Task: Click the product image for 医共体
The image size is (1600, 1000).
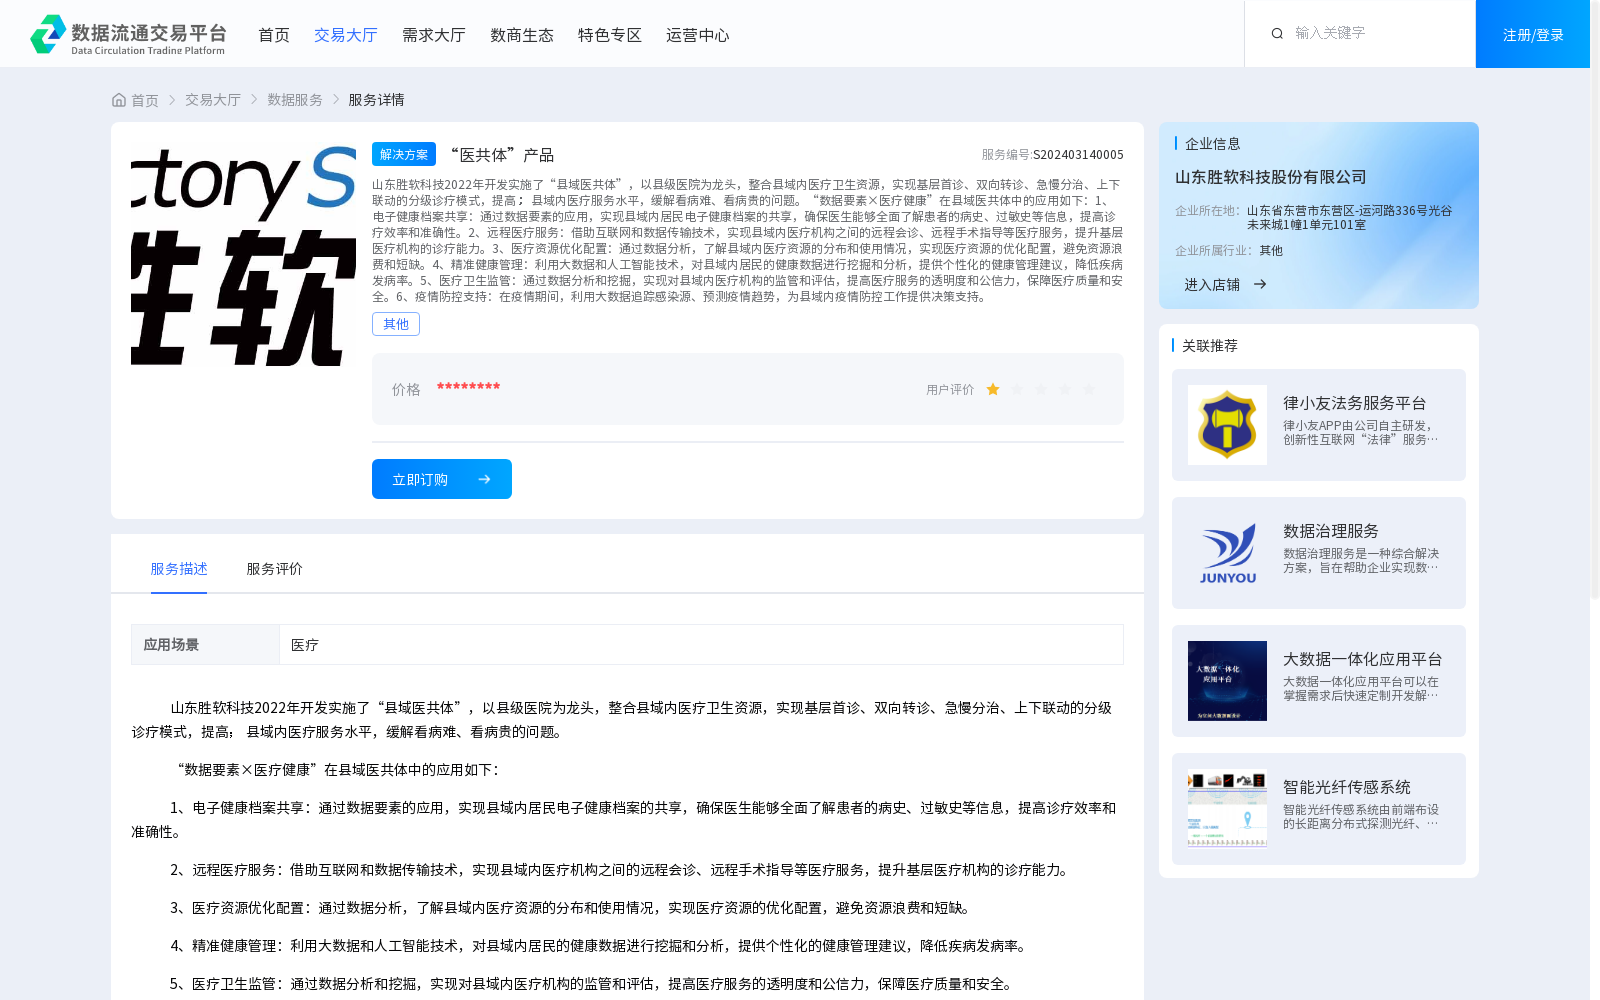Action: click(243, 254)
